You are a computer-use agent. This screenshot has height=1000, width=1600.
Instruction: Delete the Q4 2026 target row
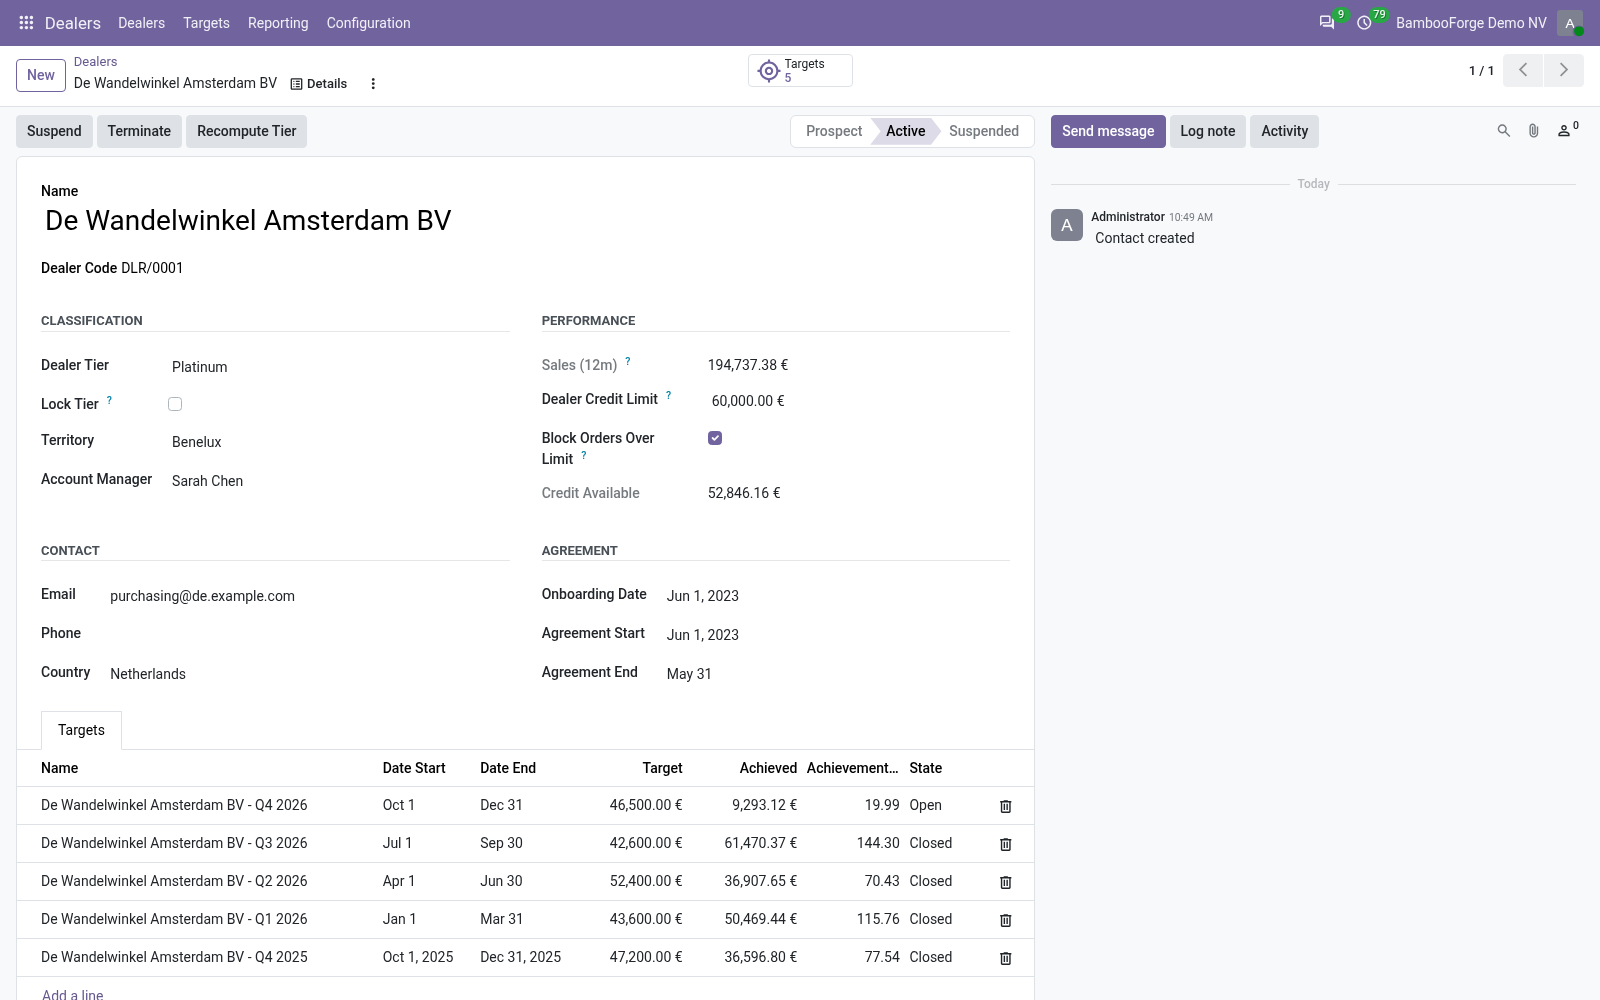[x=1006, y=806]
